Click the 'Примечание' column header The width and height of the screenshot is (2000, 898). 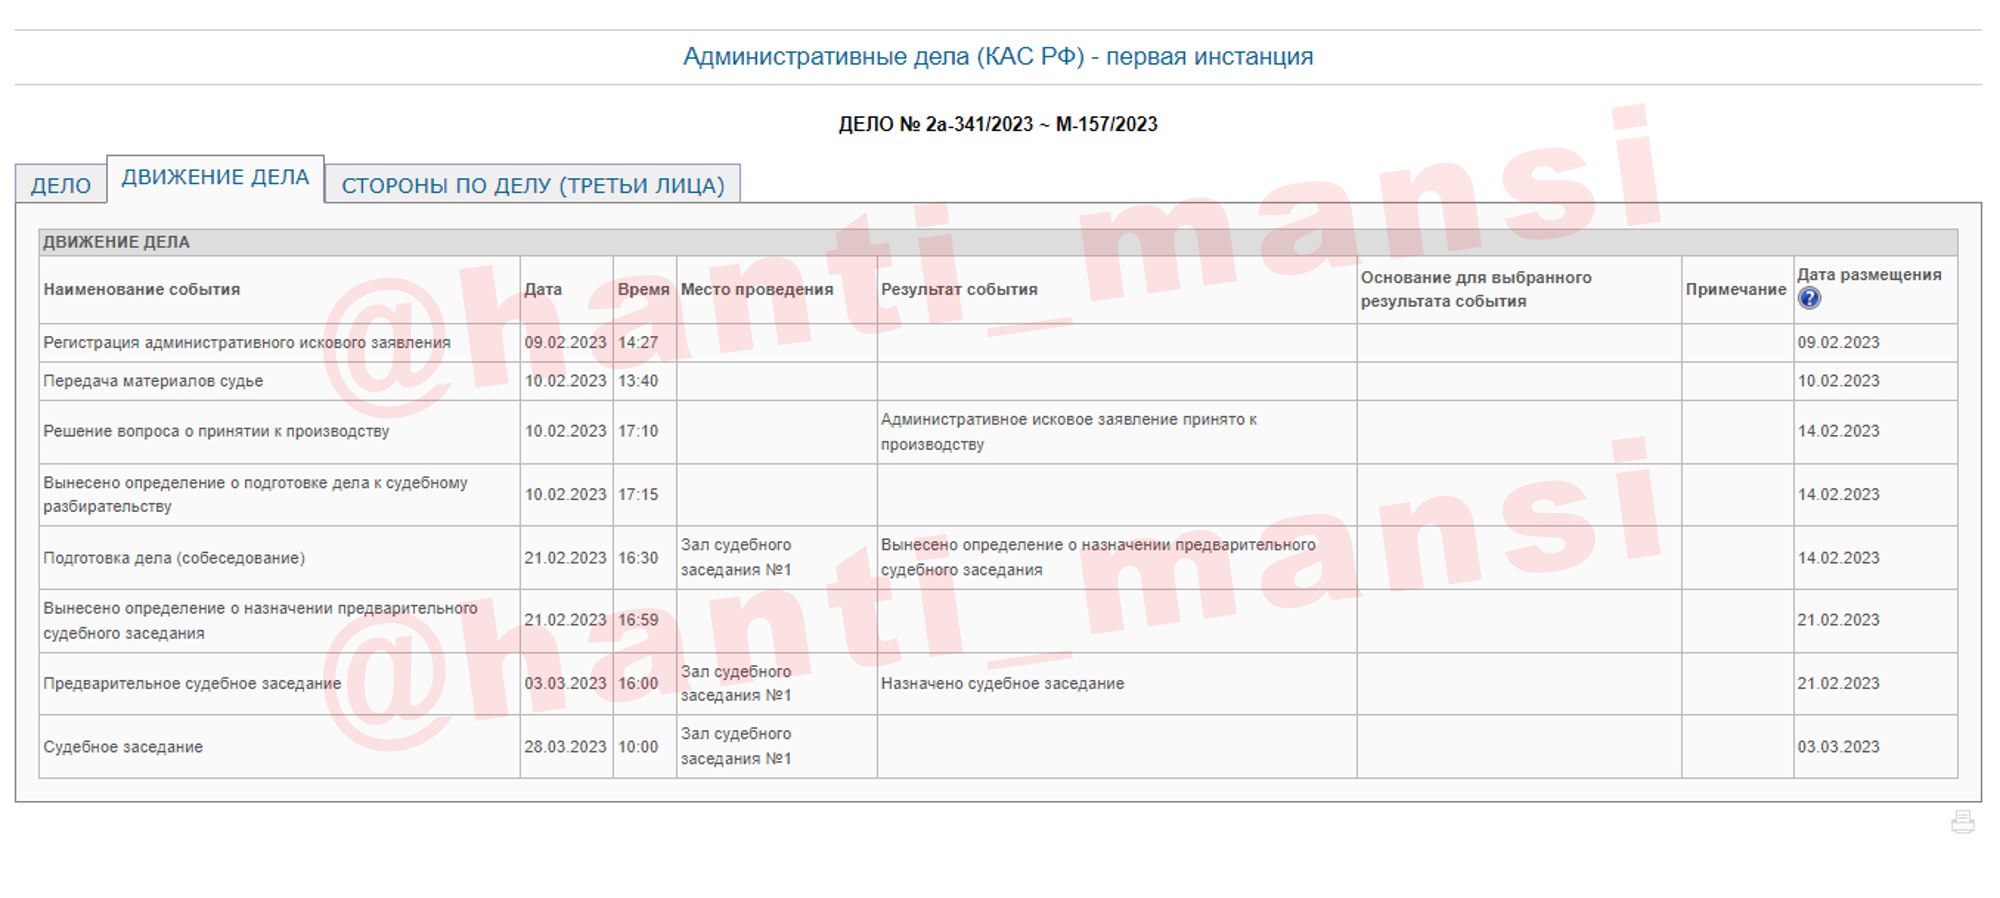[1735, 289]
